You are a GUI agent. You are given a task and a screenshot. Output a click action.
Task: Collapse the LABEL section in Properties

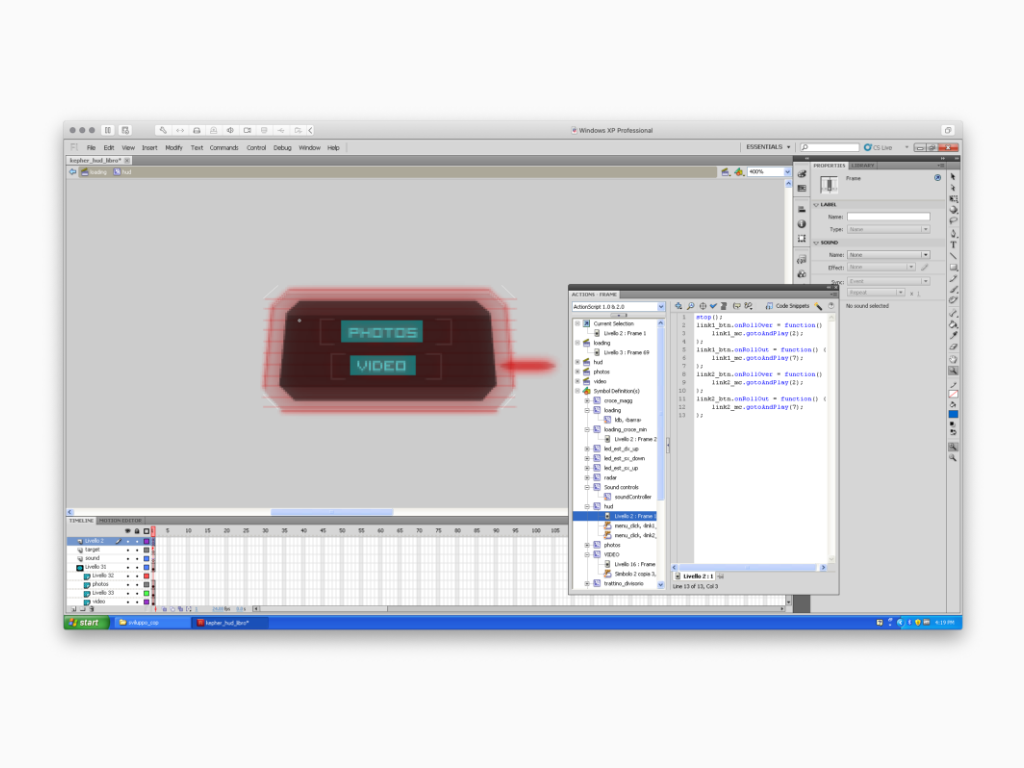click(816, 204)
